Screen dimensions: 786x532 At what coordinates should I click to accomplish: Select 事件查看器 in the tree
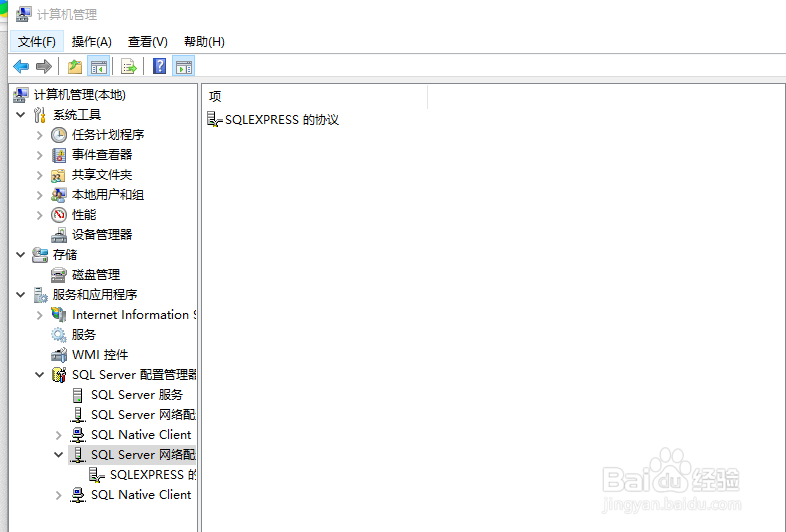(x=102, y=155)
